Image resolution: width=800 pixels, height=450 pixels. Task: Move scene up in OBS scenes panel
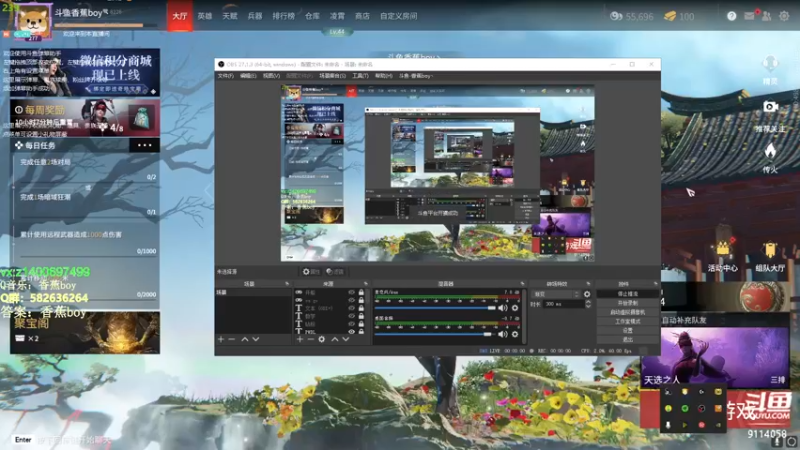pos(244,339)
